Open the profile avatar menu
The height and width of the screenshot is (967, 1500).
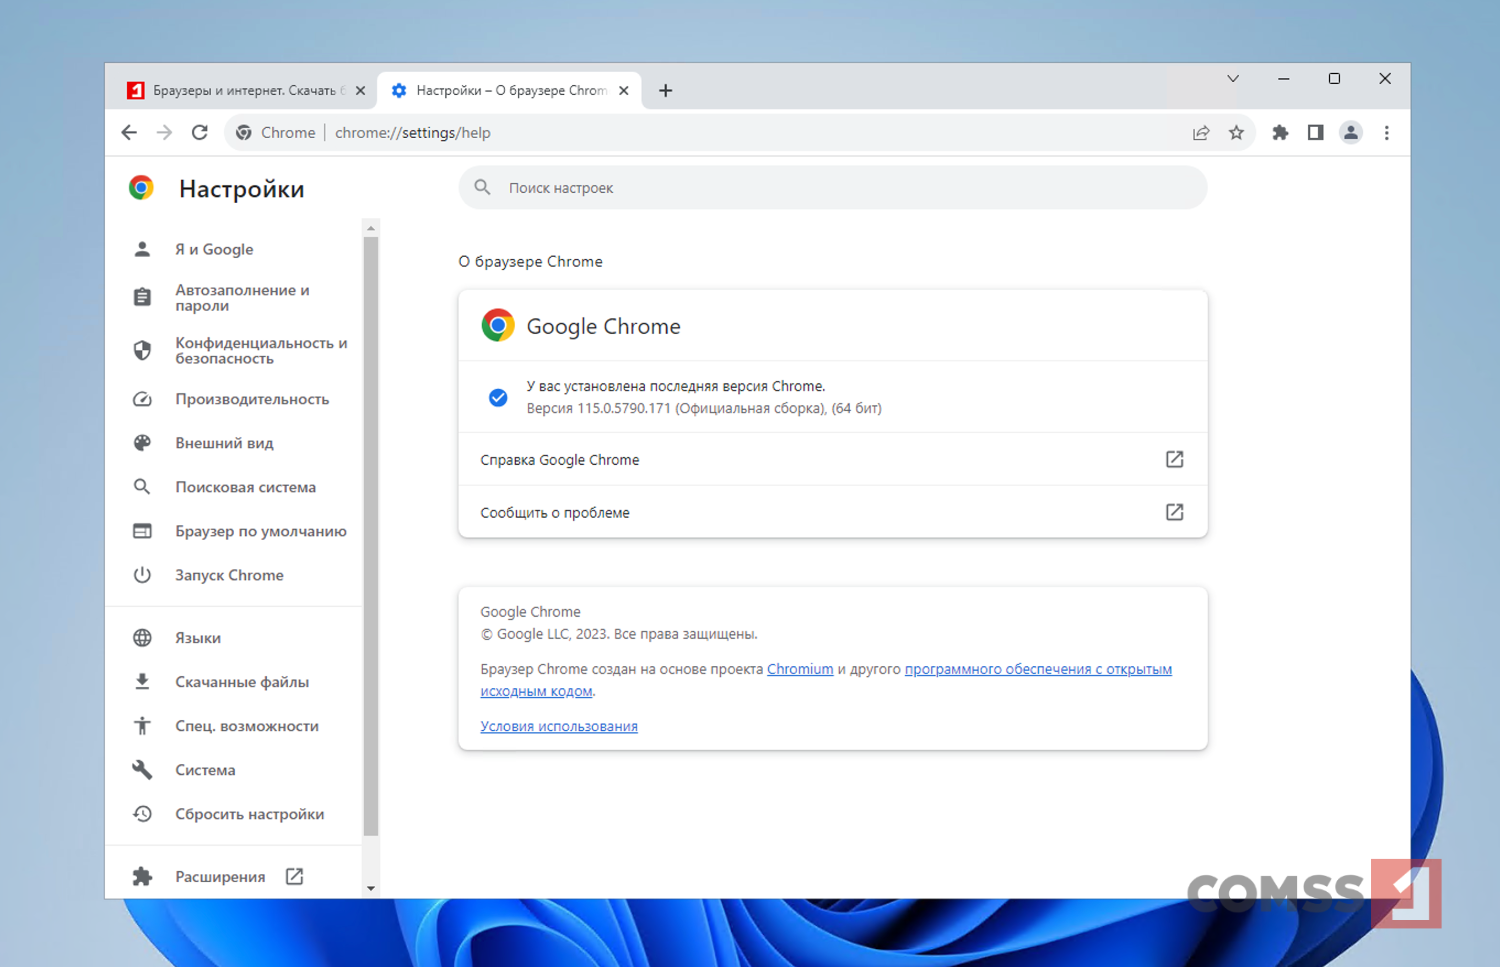pyautogui.click(x=1351, y=132)
